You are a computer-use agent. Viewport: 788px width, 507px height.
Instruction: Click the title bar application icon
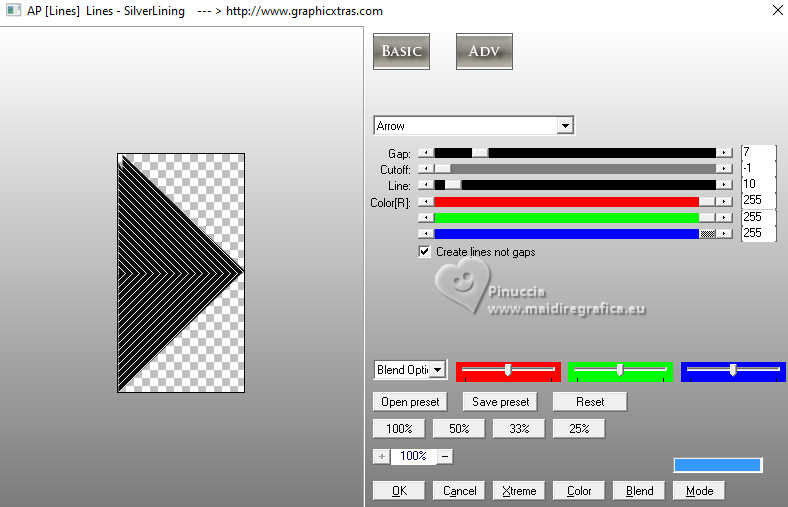(x=14, y=10)
